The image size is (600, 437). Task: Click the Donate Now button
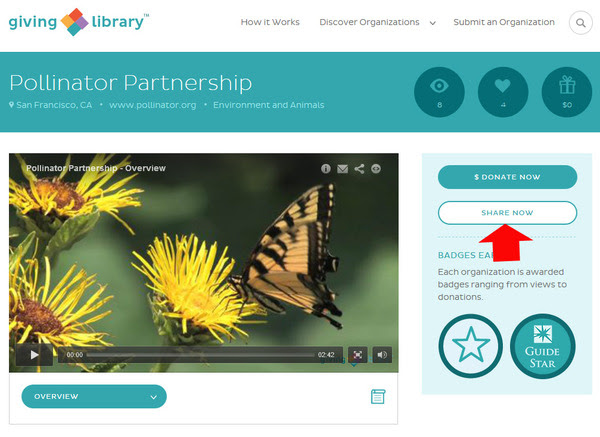(x=507, y=177)
